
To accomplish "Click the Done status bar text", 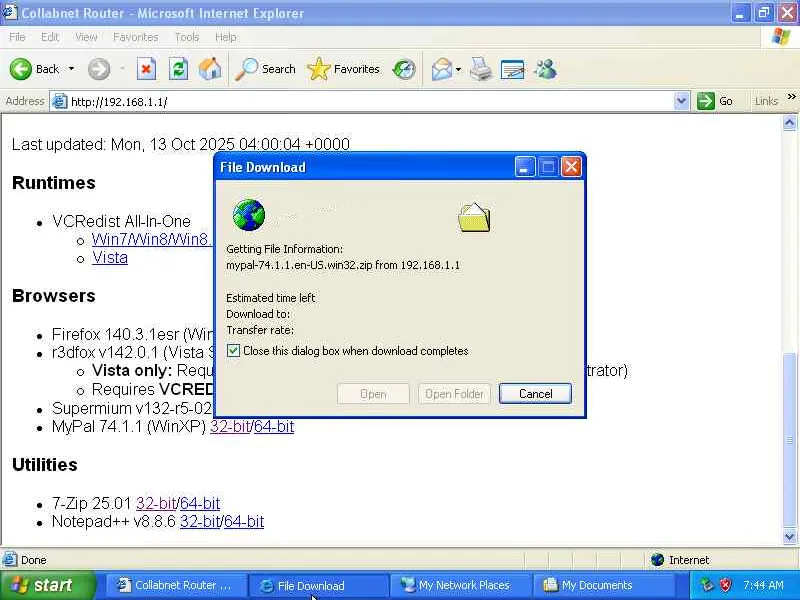I will click(x=34, y=560).
